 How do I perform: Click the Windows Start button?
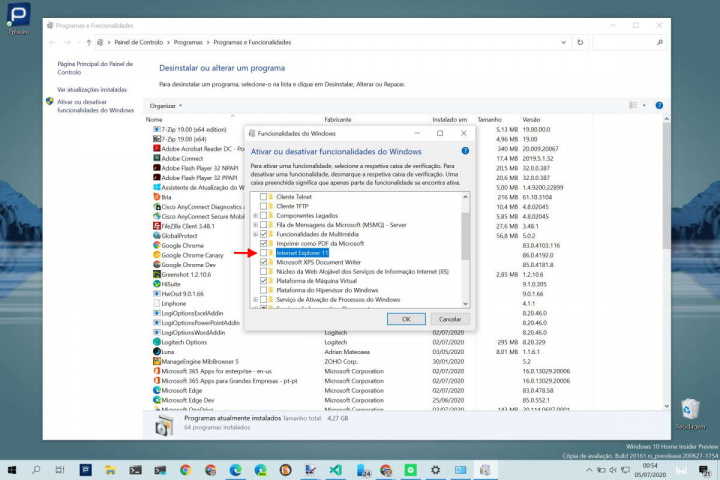pos(14,469)
